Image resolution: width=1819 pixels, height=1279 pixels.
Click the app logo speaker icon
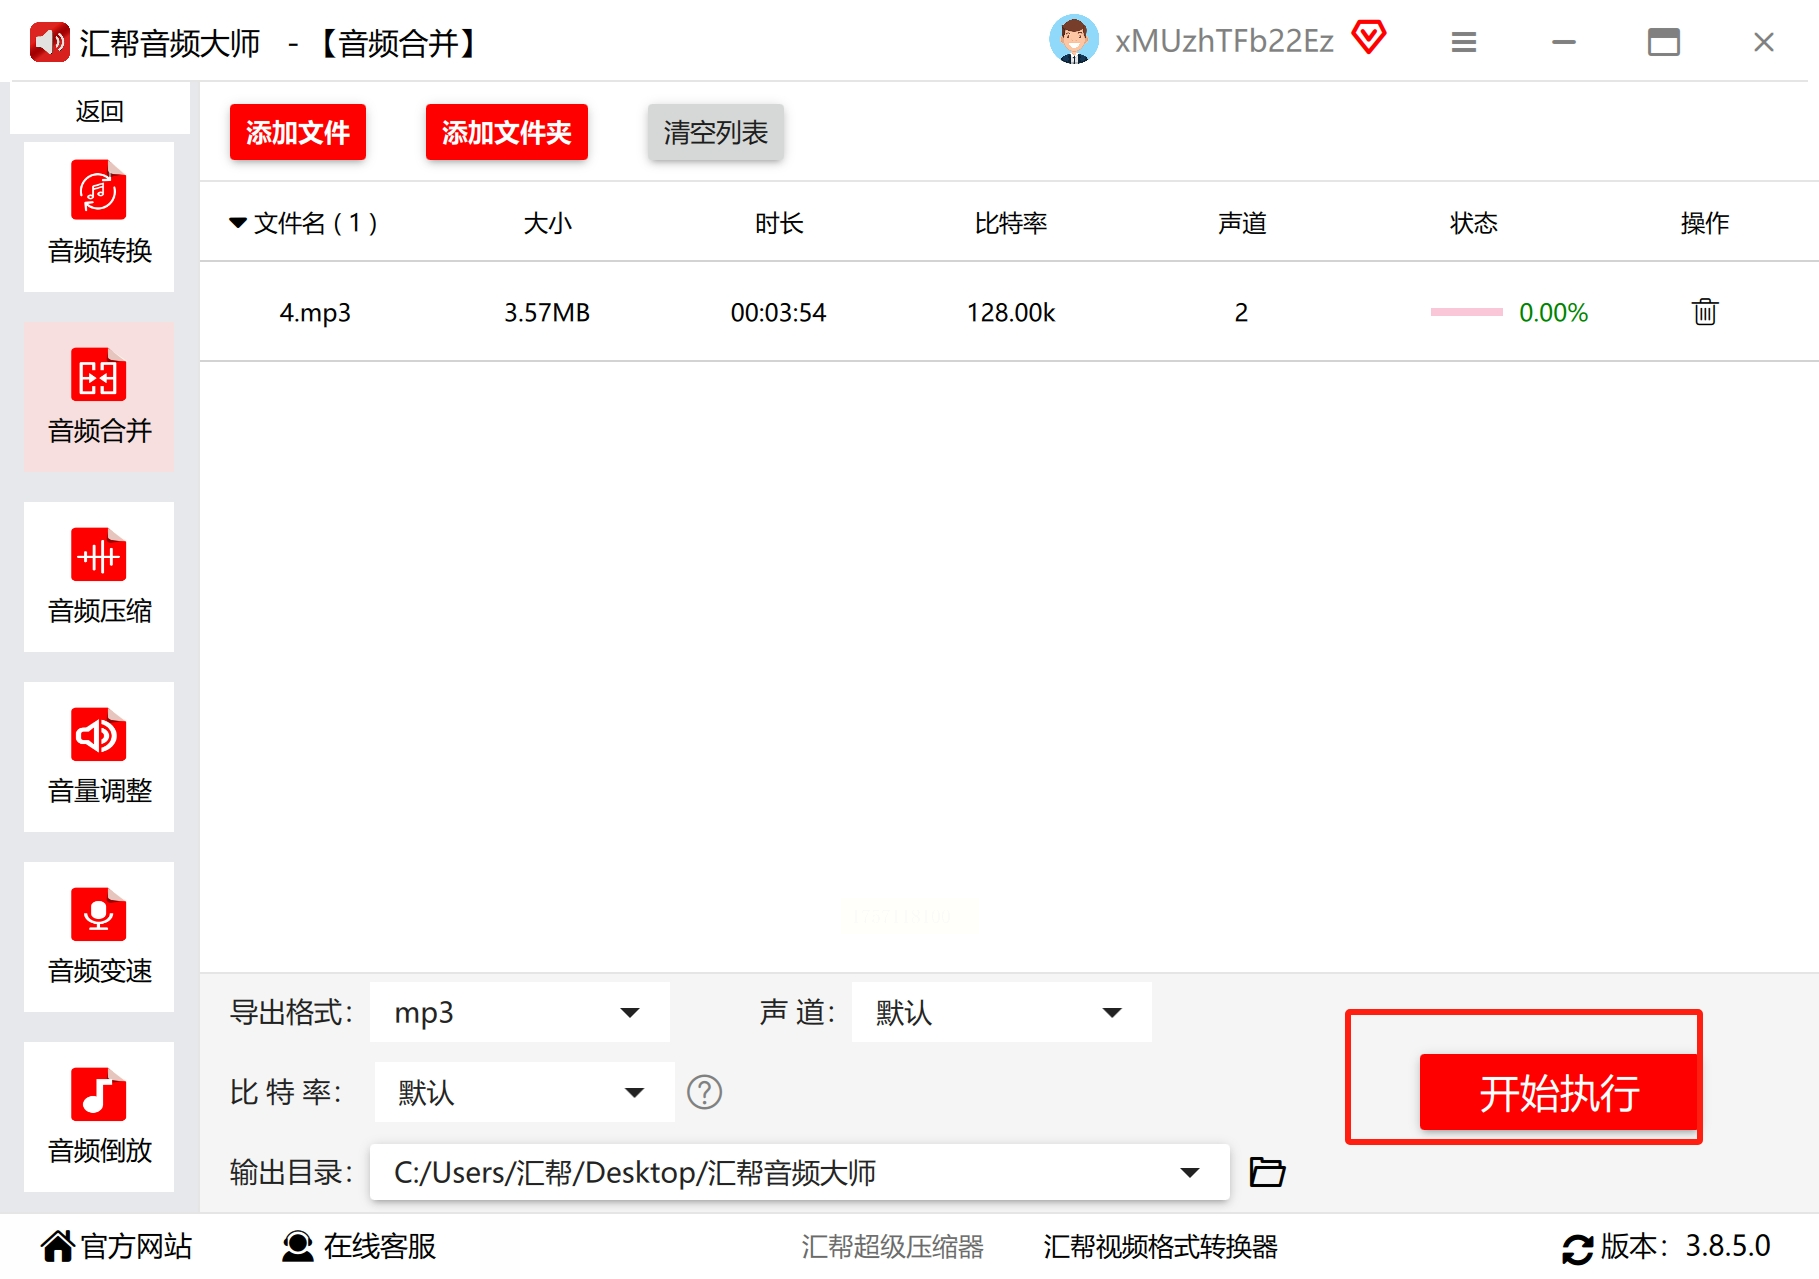coord(50,42)
